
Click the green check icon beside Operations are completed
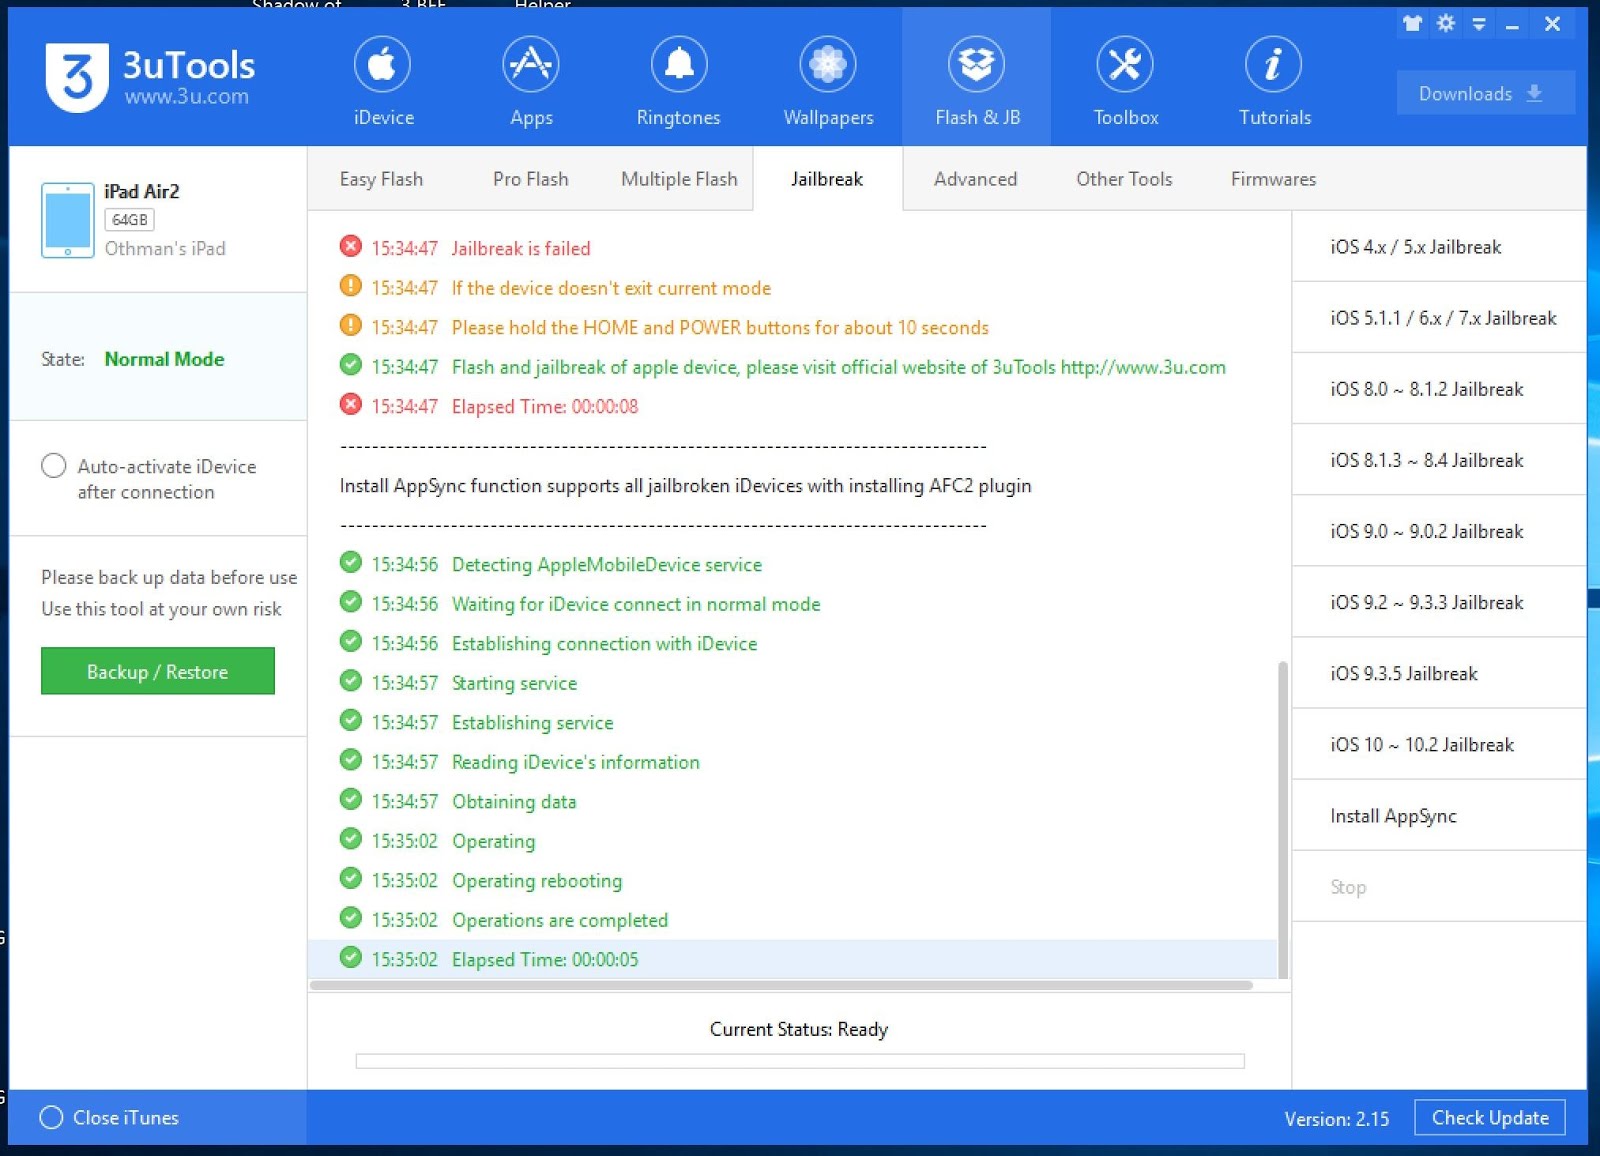350,918
